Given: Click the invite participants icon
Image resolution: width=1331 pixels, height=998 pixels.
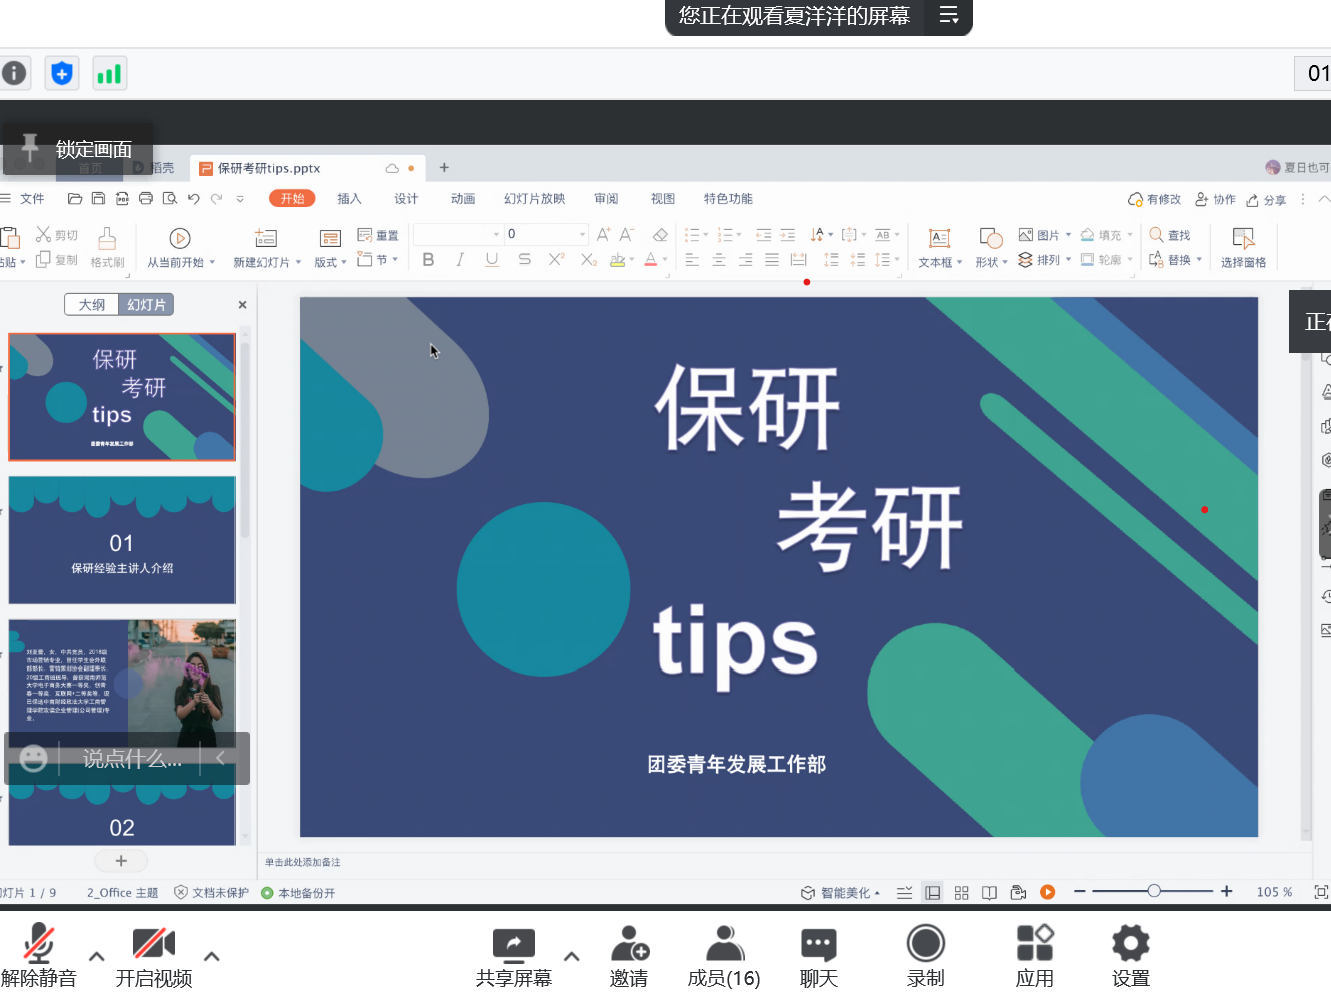Looking at the screenshot, I should [x=629, y=944].
